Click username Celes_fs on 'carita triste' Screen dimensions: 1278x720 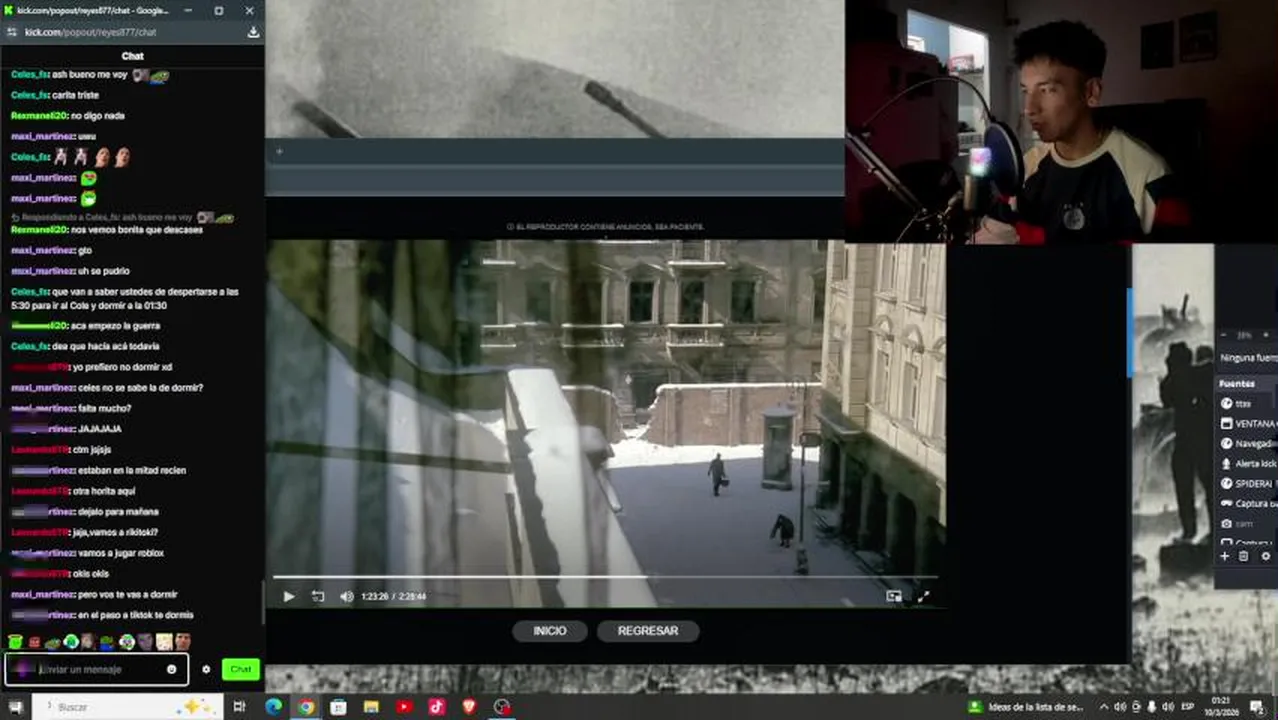(30, 95)
